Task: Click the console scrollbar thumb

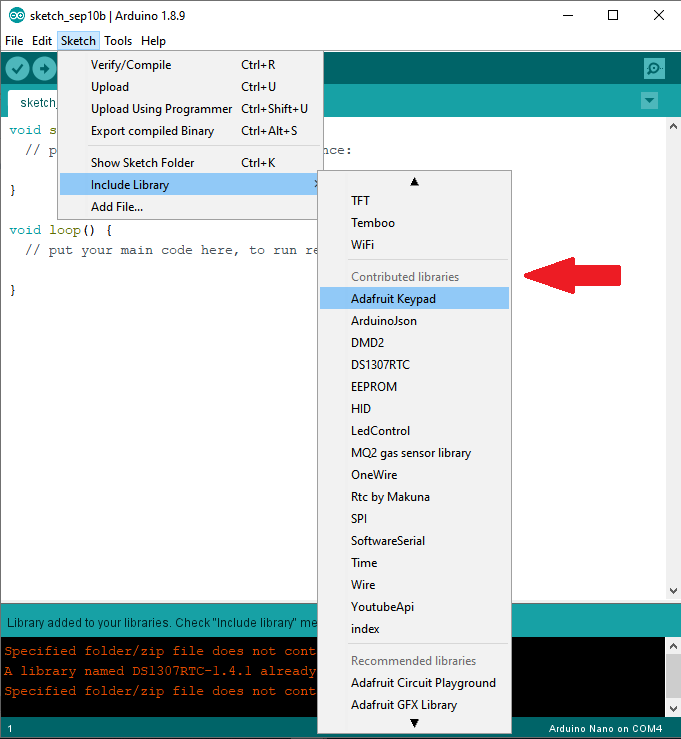Action: (x=673, y=676)
